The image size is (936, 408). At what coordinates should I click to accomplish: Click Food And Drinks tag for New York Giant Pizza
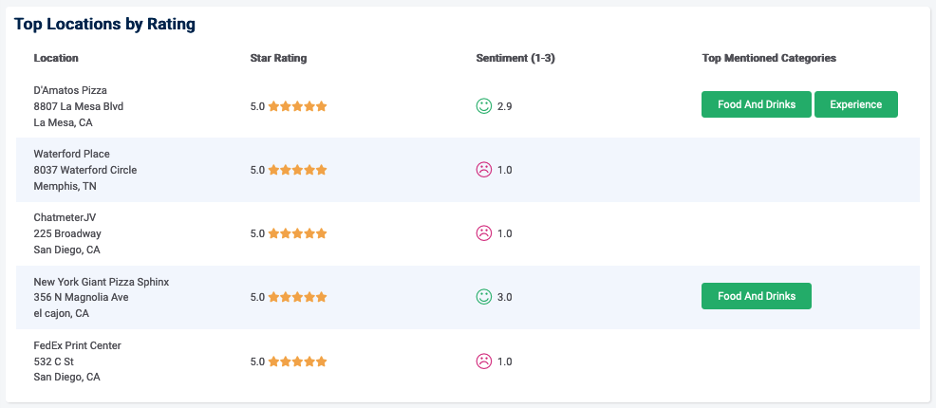(x=756, y=296)
